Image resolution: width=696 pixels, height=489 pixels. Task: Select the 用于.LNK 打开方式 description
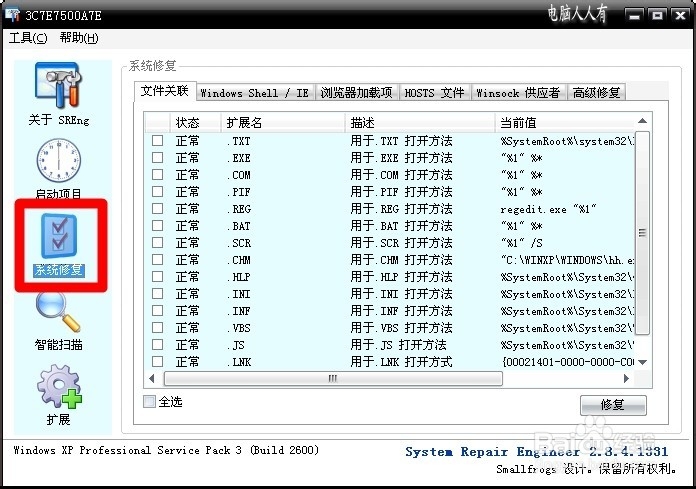[x=401, y=362]
